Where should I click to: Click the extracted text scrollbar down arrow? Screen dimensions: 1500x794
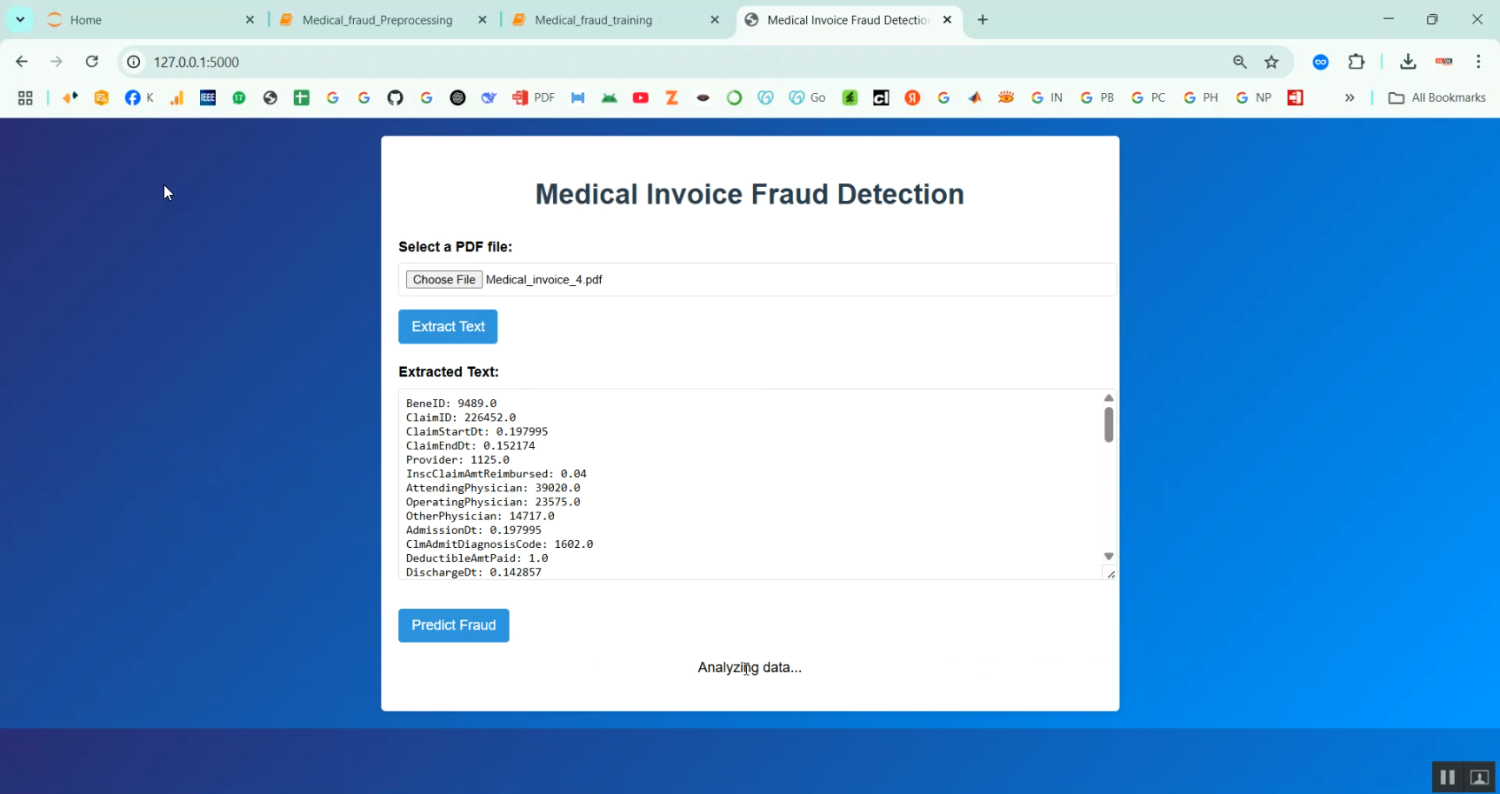(x=1108, y=556)
